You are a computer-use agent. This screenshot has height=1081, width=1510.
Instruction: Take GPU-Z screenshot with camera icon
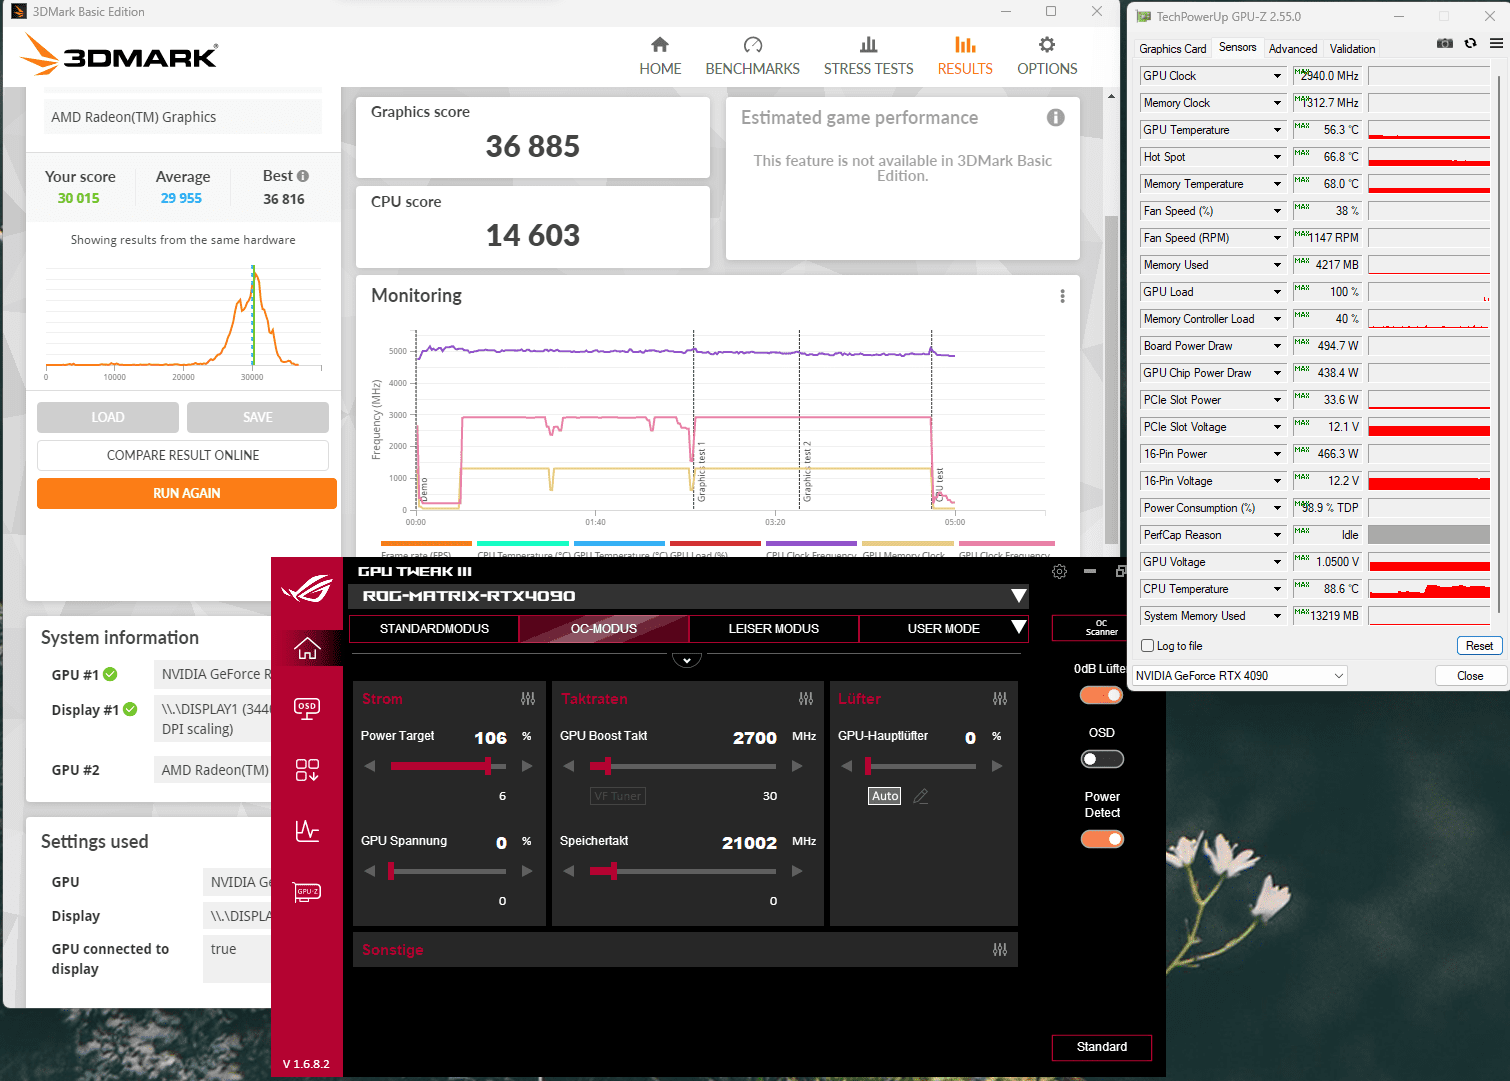pyautogui.click(x=1444, y=43)
